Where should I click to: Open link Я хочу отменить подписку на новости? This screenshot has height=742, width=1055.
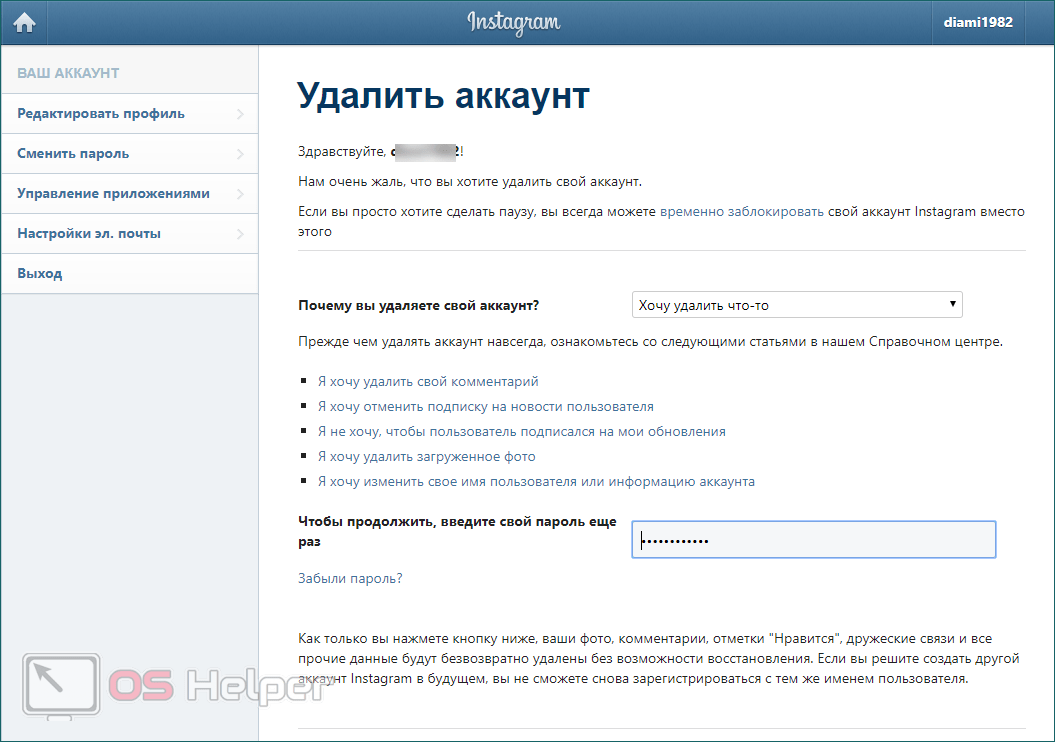click(486, 406)
